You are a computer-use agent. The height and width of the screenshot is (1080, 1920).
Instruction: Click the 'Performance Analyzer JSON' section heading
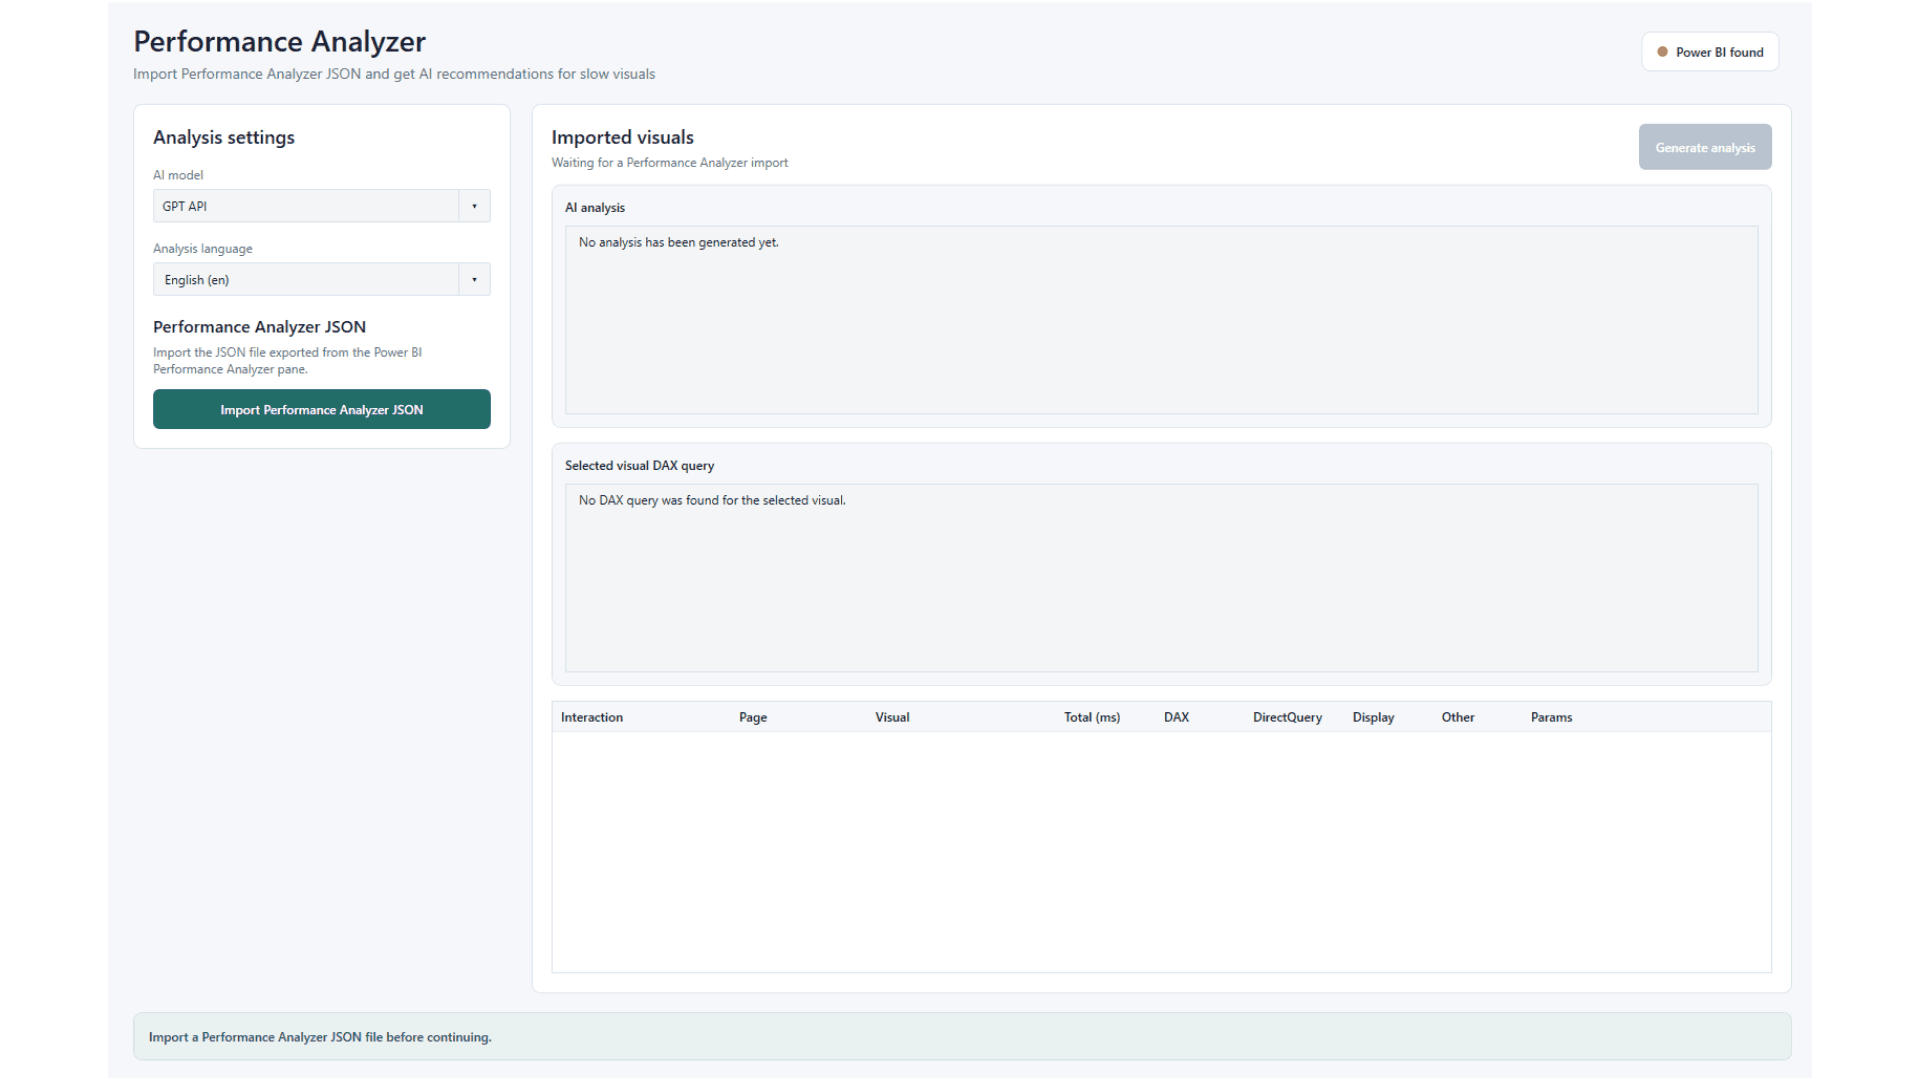click(x=259, y=327)
